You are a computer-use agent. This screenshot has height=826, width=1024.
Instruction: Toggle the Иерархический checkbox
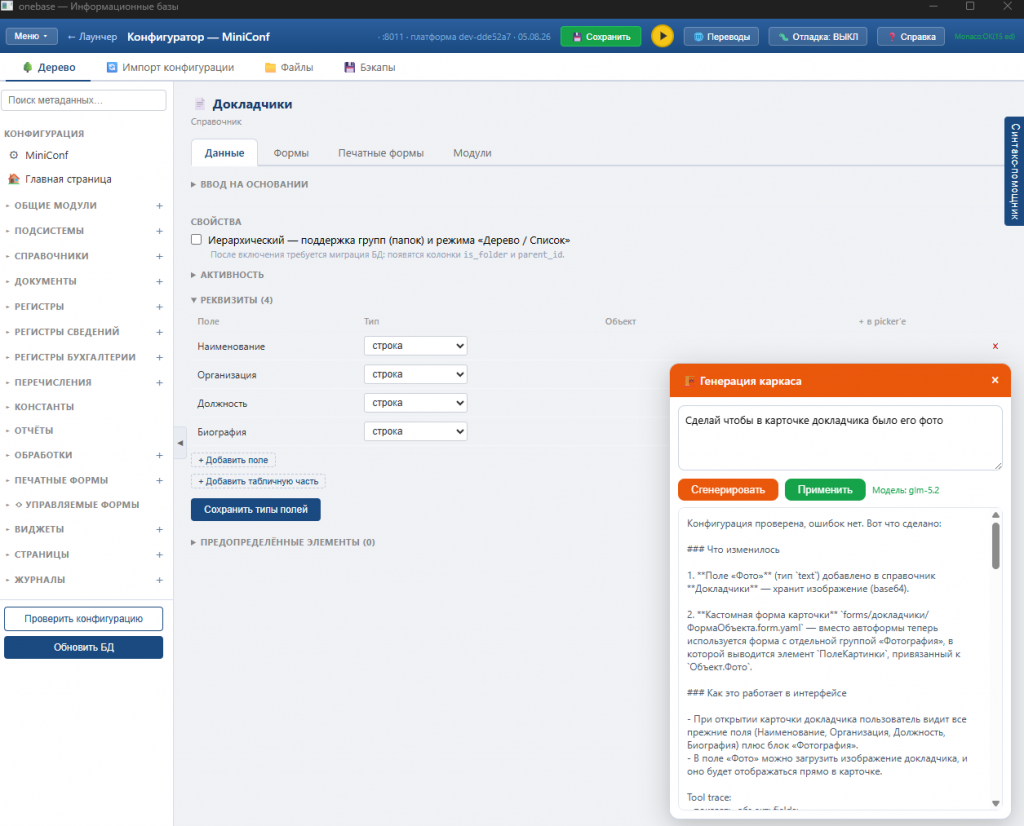tap(197, 240)
